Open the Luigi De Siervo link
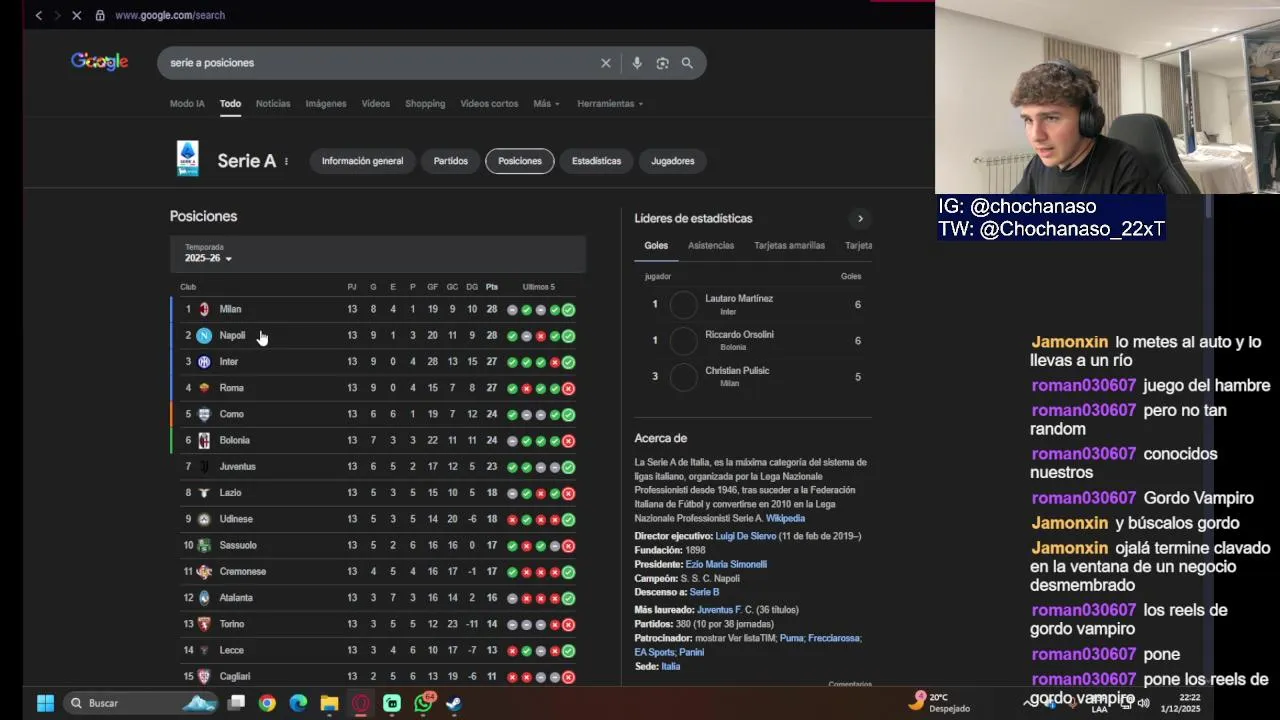 (745, 536)
